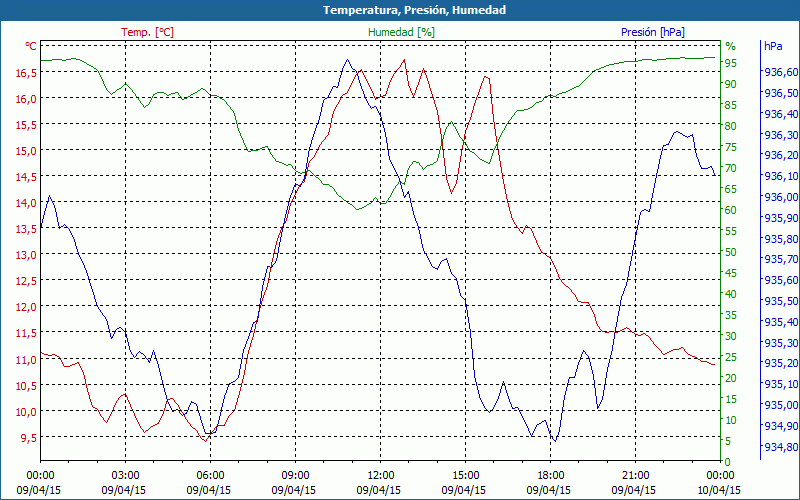Click the 935,80 pressure axis value
The width and height of the screenshot is (800, 500).
[781, 239]
